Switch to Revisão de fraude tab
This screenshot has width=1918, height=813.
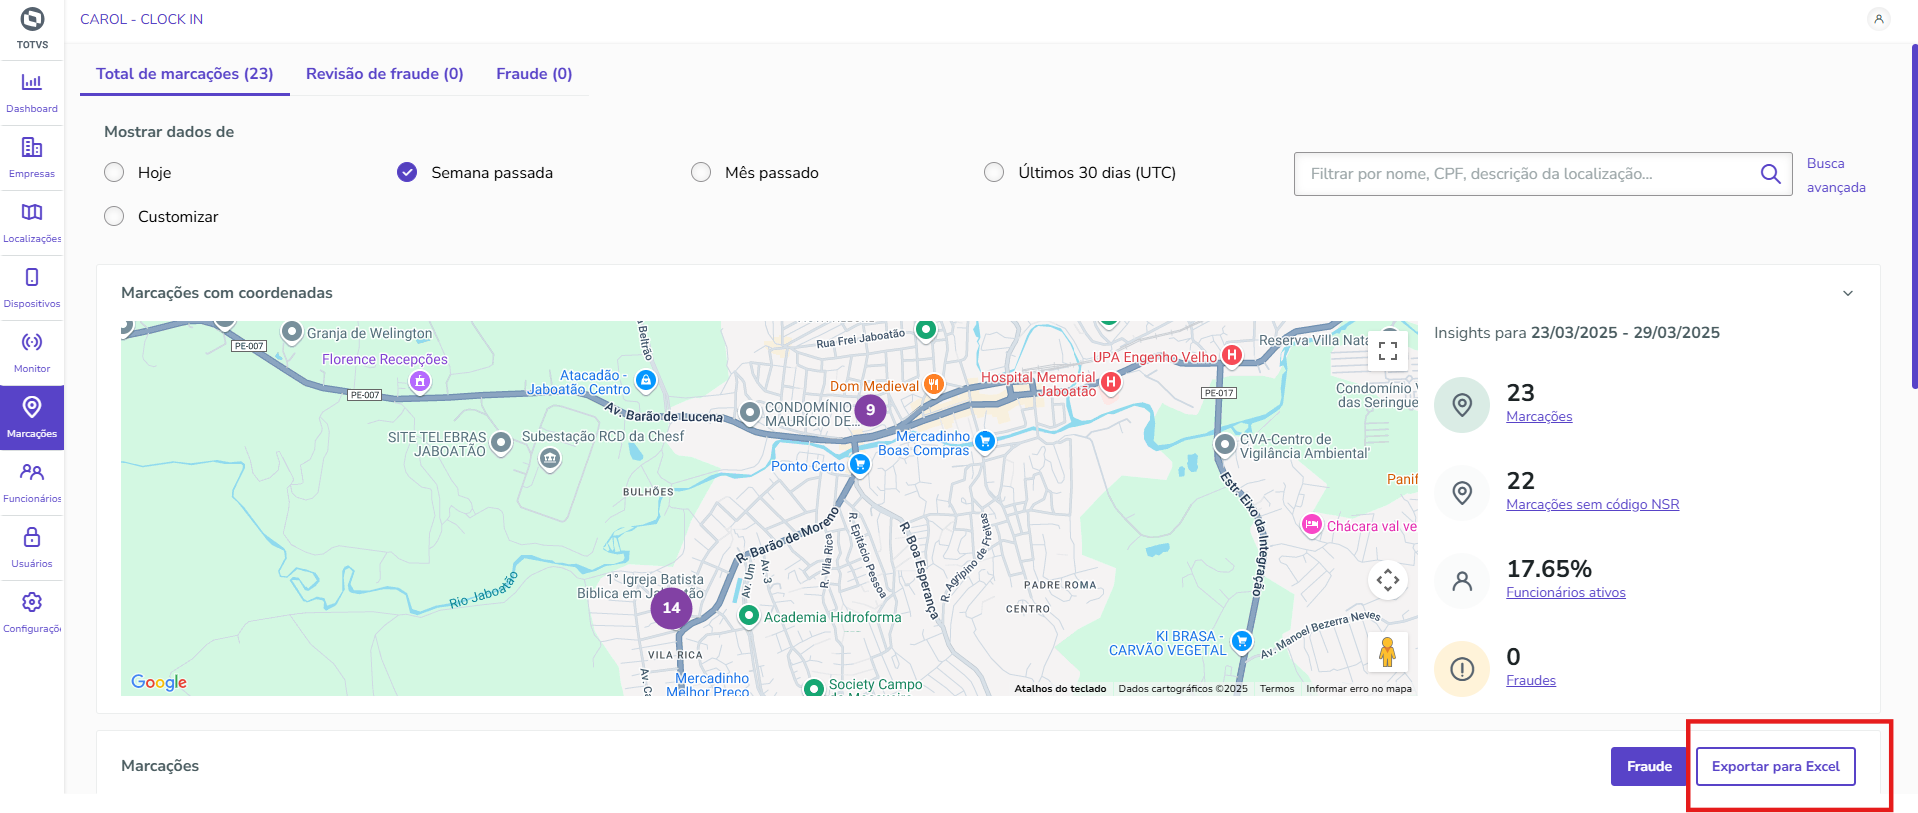(x=384, y=74)
